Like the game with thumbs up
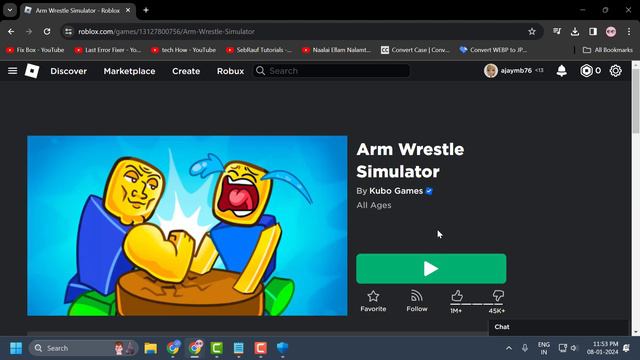The height and width of the screenshot is (360, 640). [x=457, y=296]
